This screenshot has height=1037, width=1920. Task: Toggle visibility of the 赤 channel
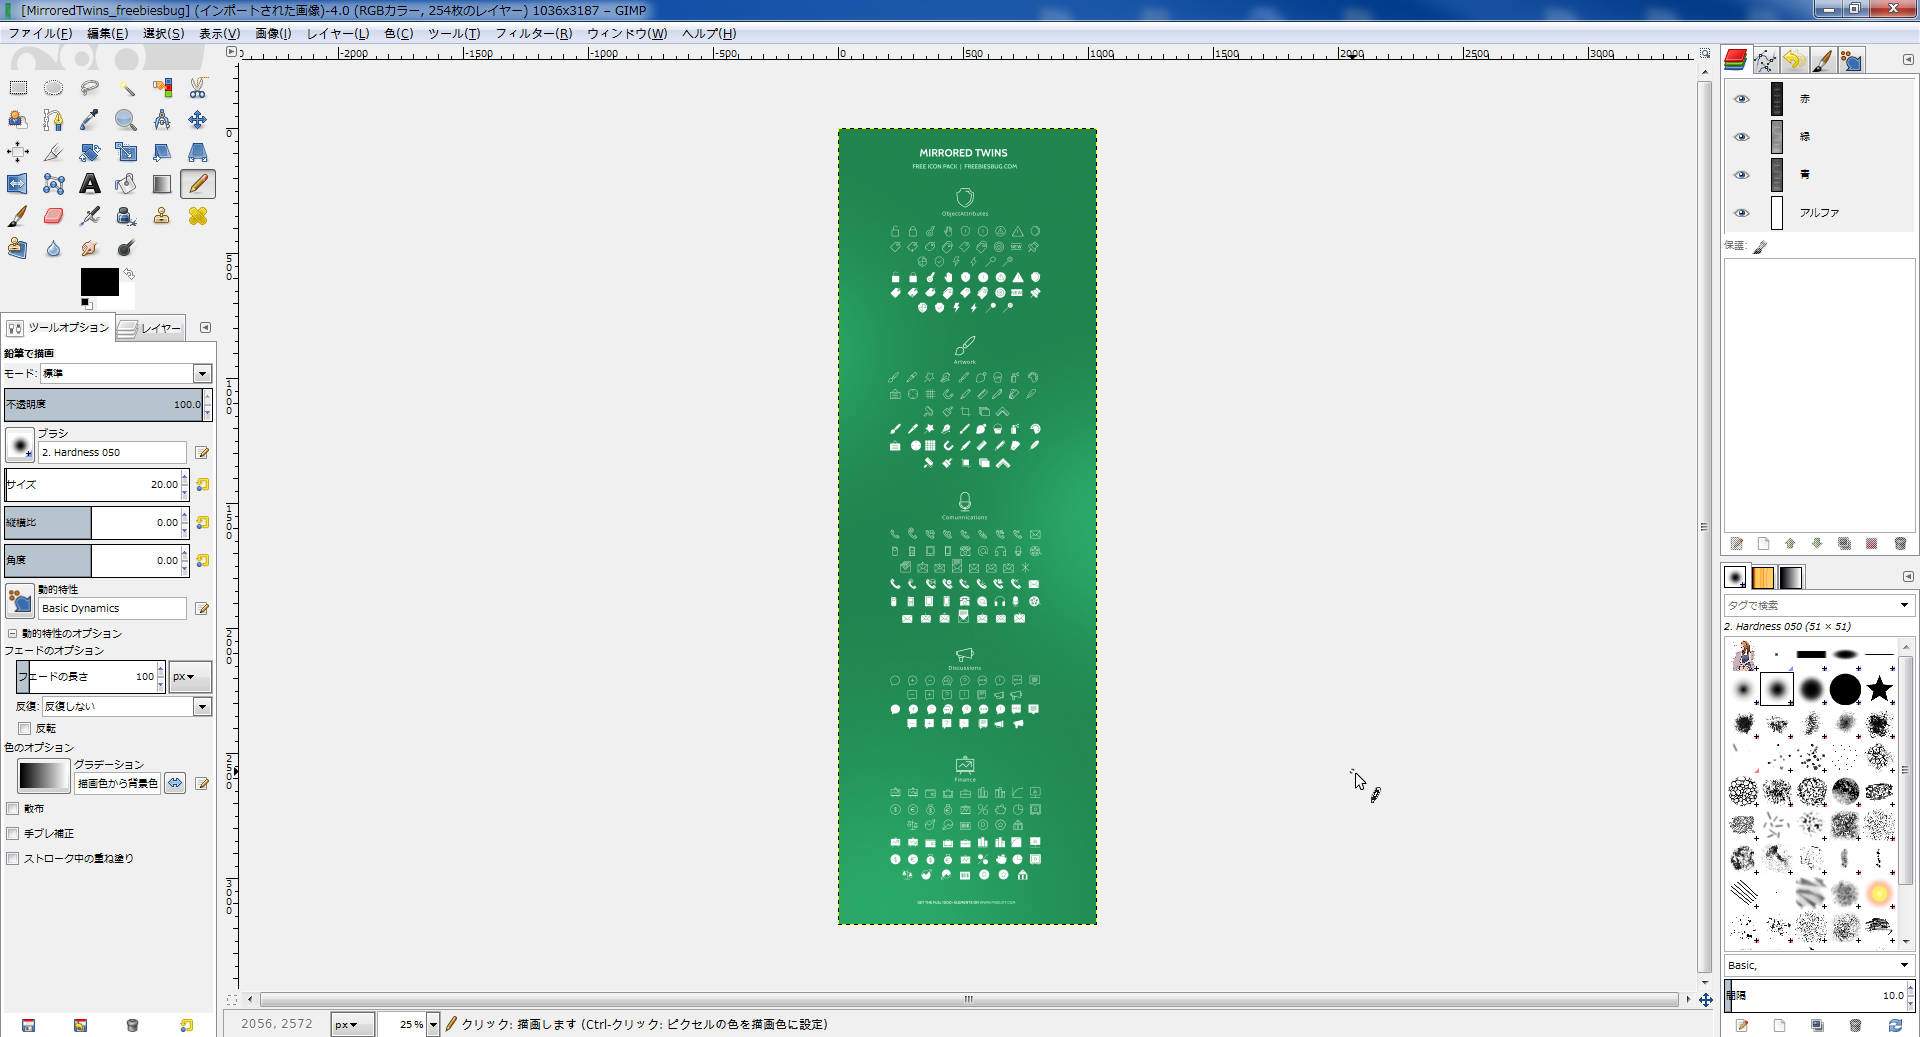(x=1742, y=99)
